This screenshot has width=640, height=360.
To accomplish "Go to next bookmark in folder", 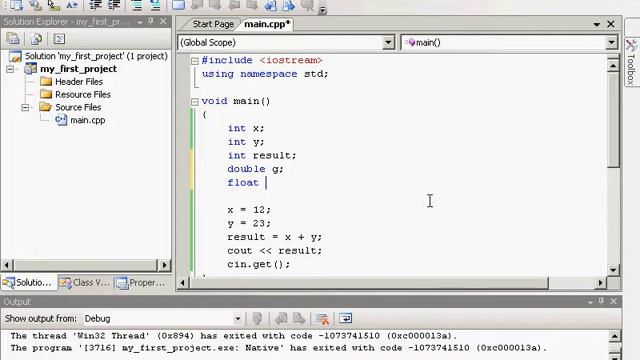I will click(252, 5).
